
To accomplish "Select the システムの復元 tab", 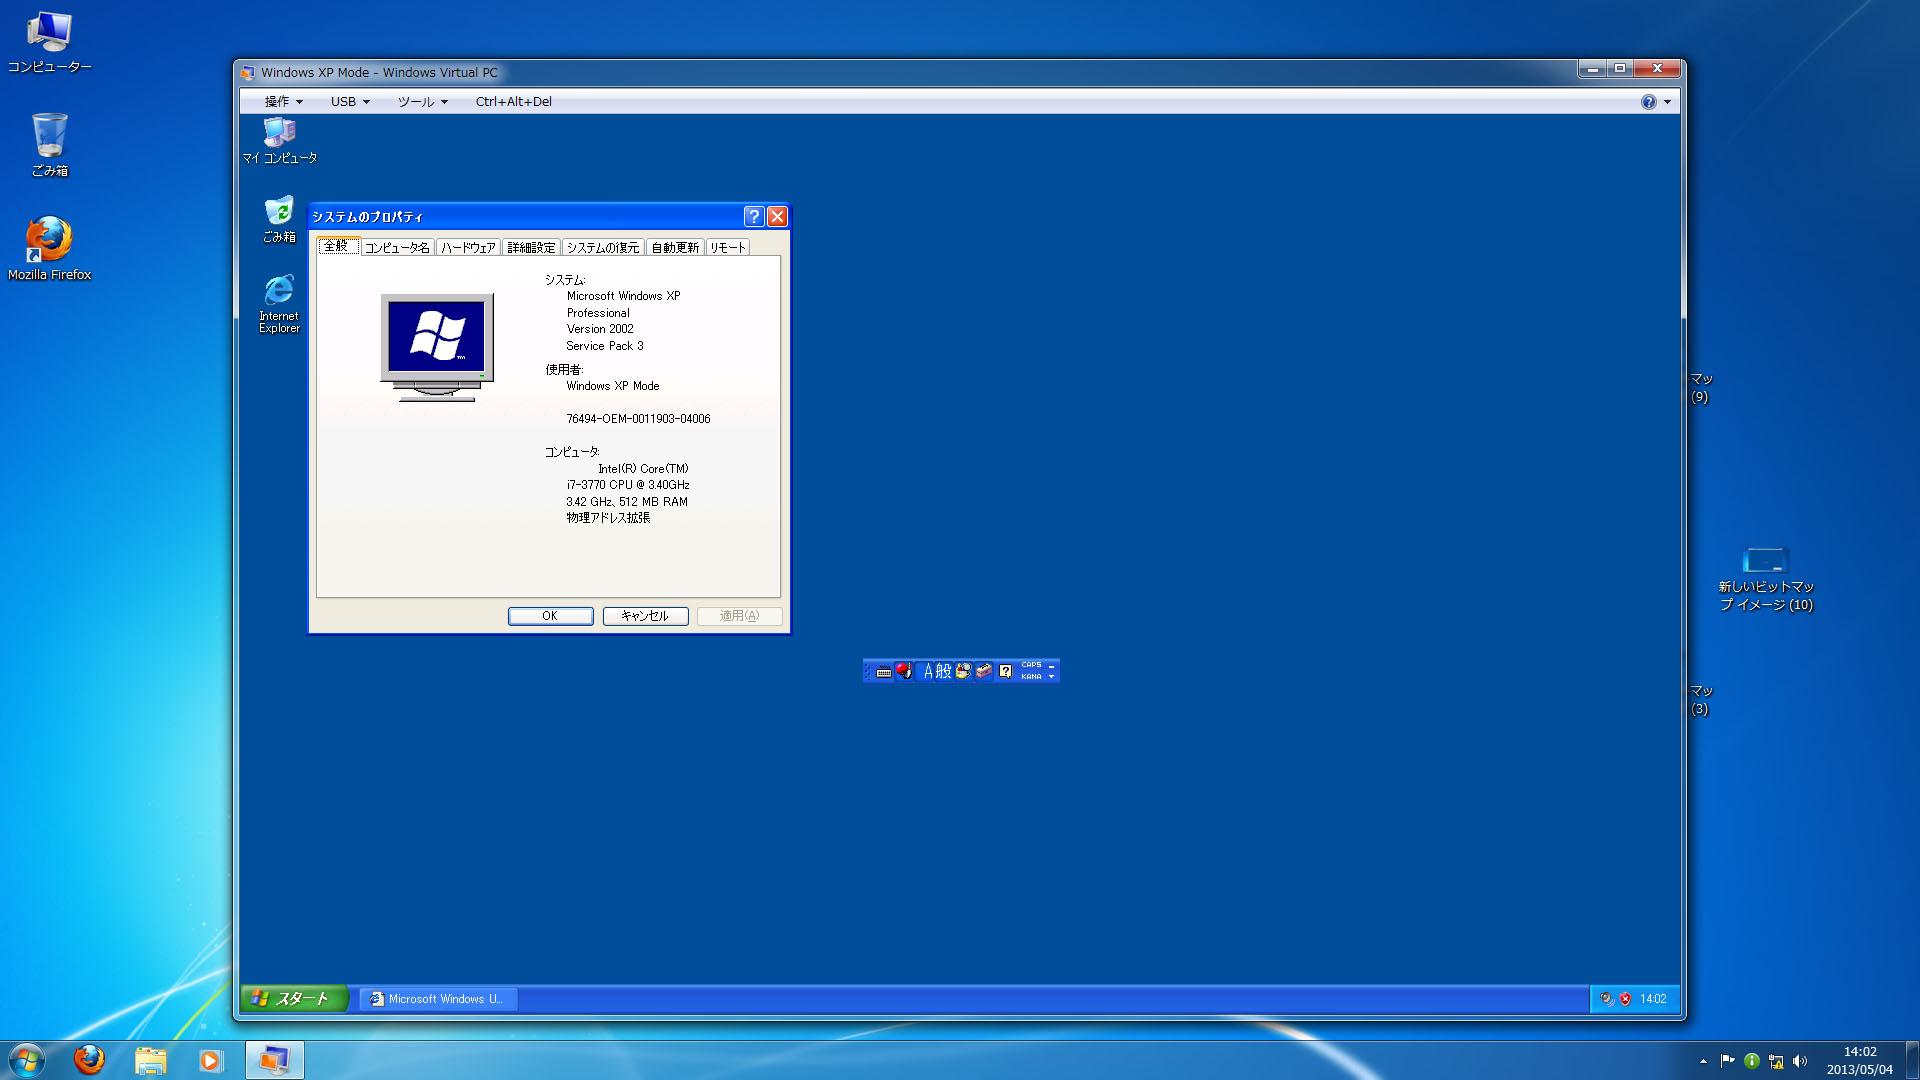I will click(602, 248).
